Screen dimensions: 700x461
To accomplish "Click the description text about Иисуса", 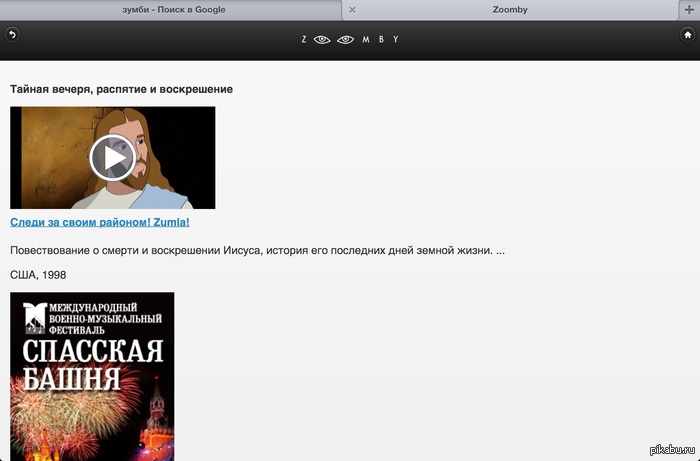I will coord(257,250).
